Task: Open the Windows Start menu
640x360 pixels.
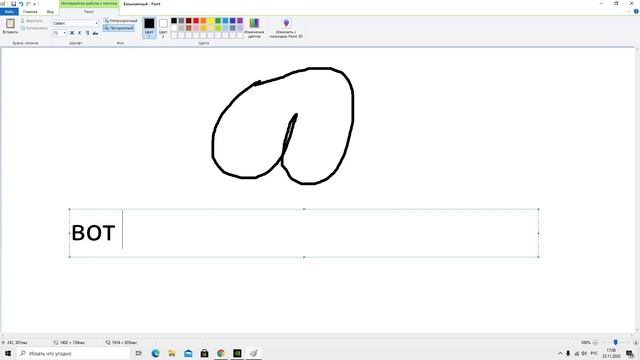Action: tap(8, 353)
